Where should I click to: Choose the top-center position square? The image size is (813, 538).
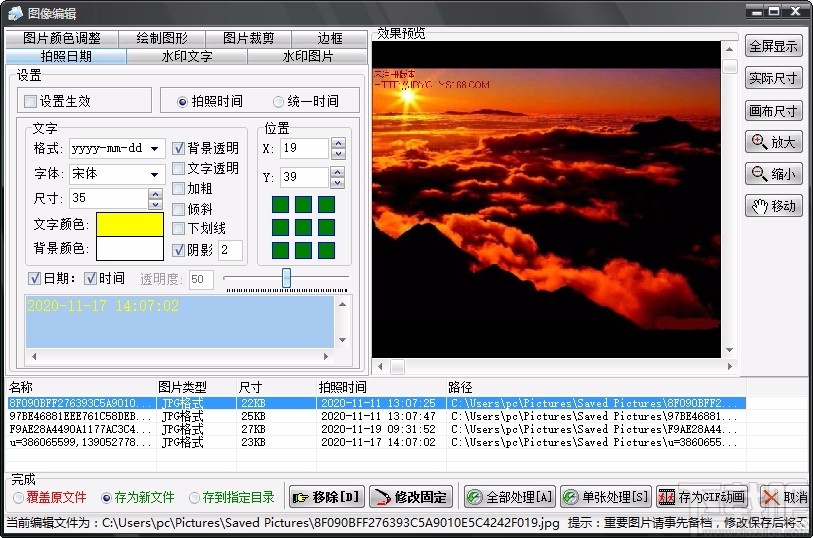303,205
